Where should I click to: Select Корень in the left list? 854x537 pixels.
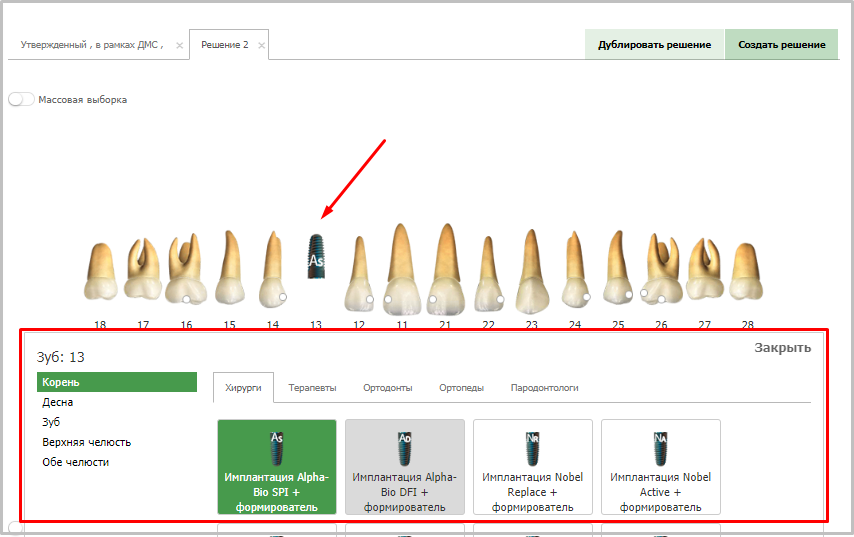[117, 382]
